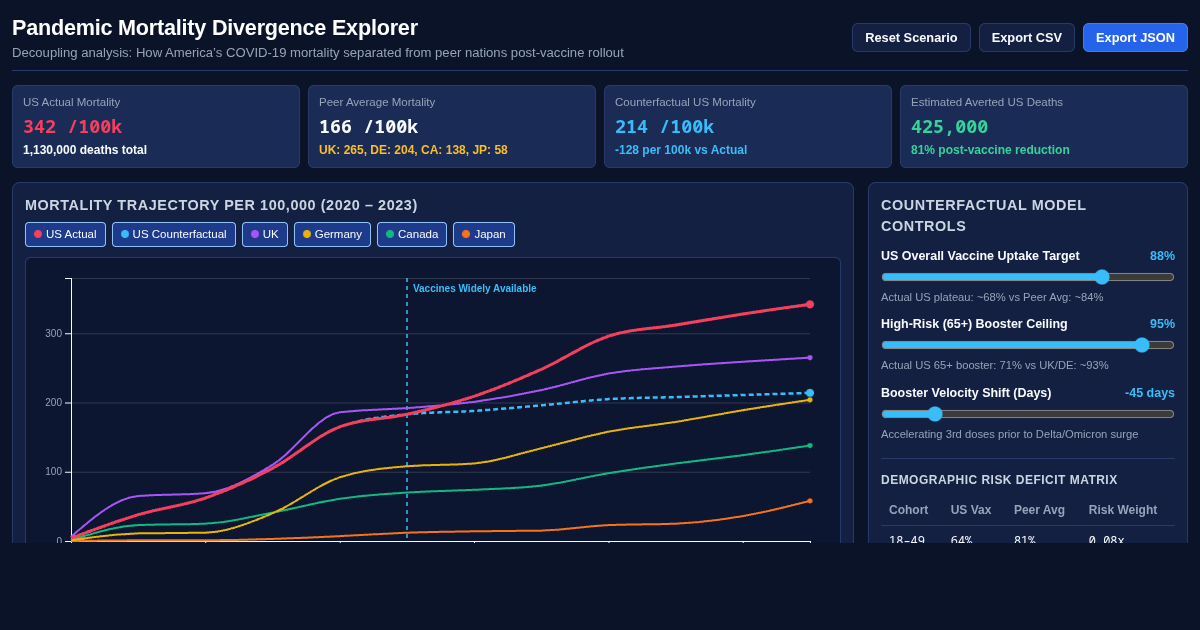Click the 'Risk Weight' column header
The width and height of the screenshot is (1200, 630).
point(1123,510)
